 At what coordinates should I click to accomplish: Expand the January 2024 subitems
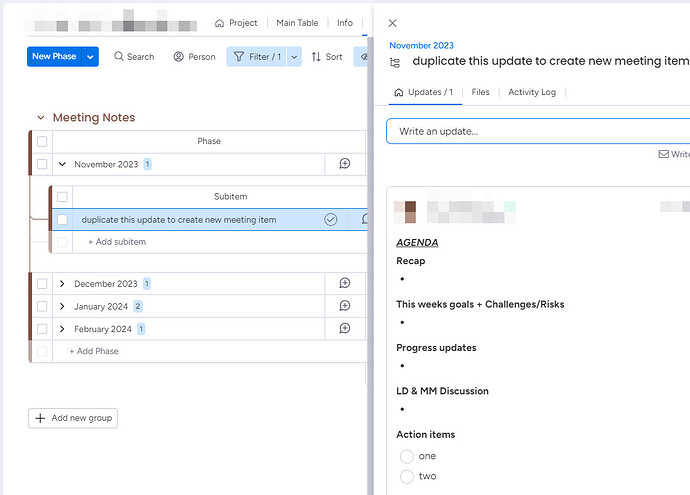coord(62,306)
